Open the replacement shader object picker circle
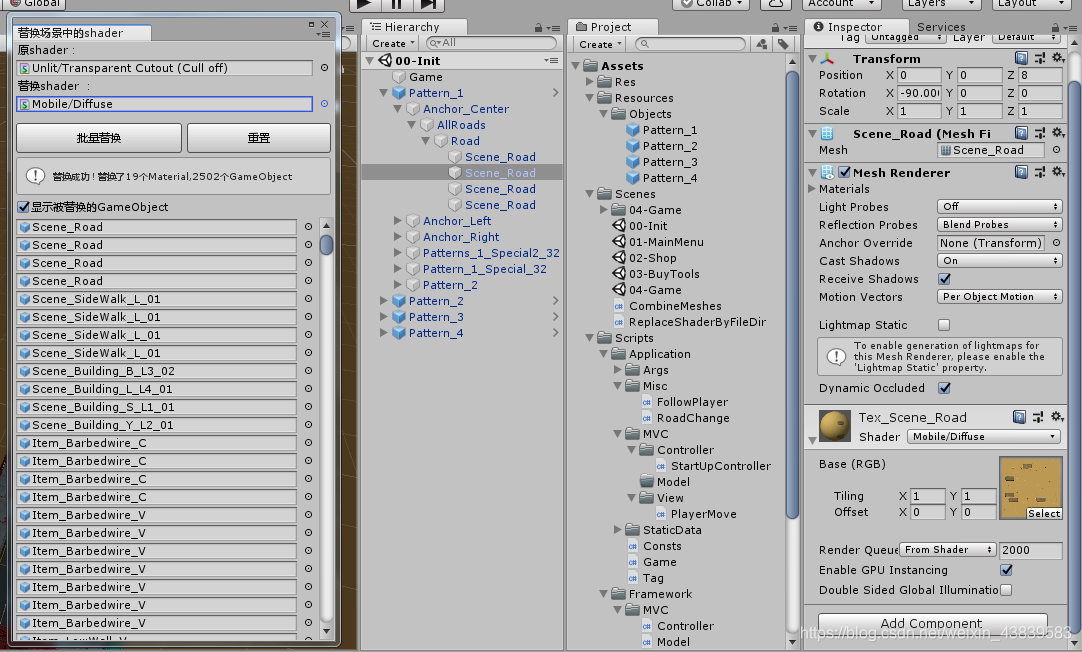Screen dimensions: 1082x652 point(324,103)
